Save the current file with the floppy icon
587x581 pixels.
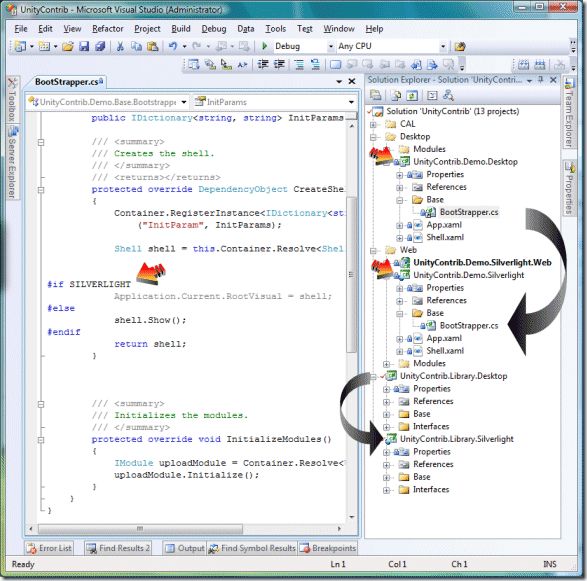click(84, 46)
